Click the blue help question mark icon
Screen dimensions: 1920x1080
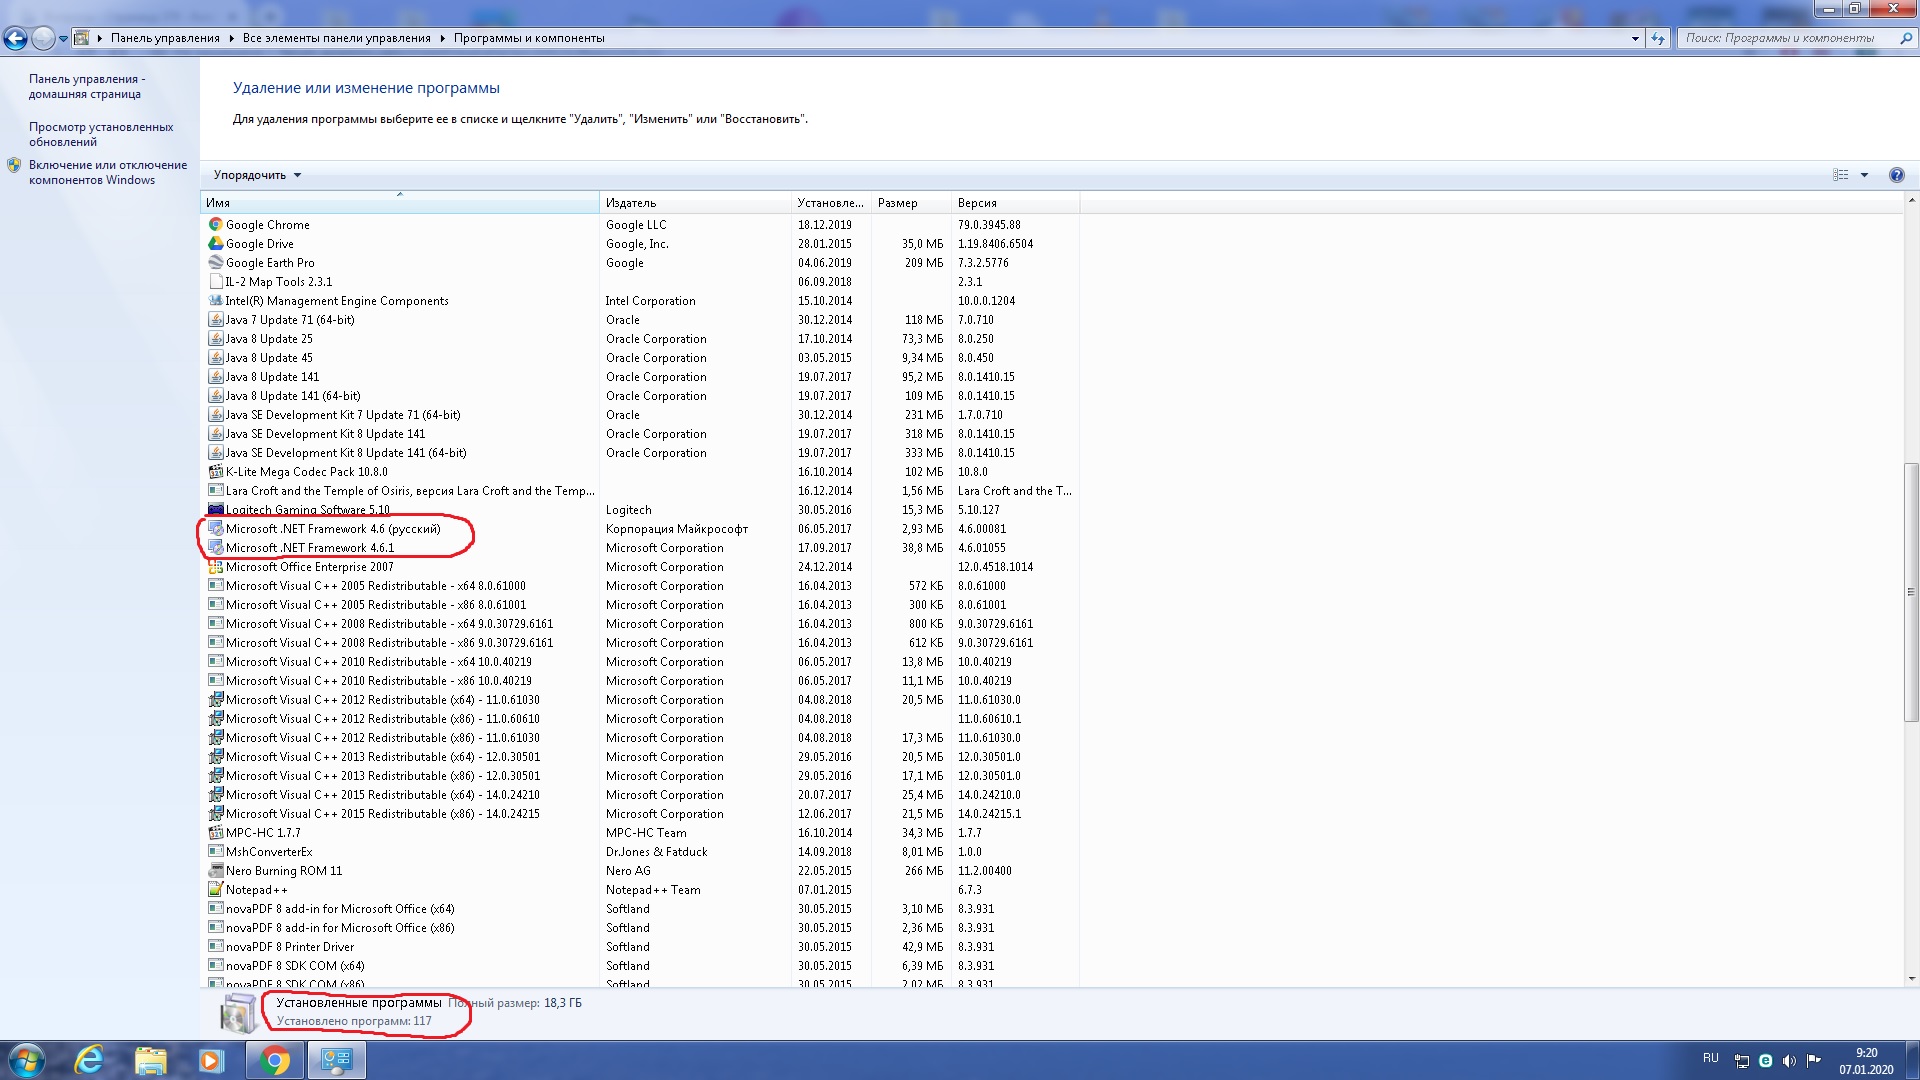(1896, 175)
